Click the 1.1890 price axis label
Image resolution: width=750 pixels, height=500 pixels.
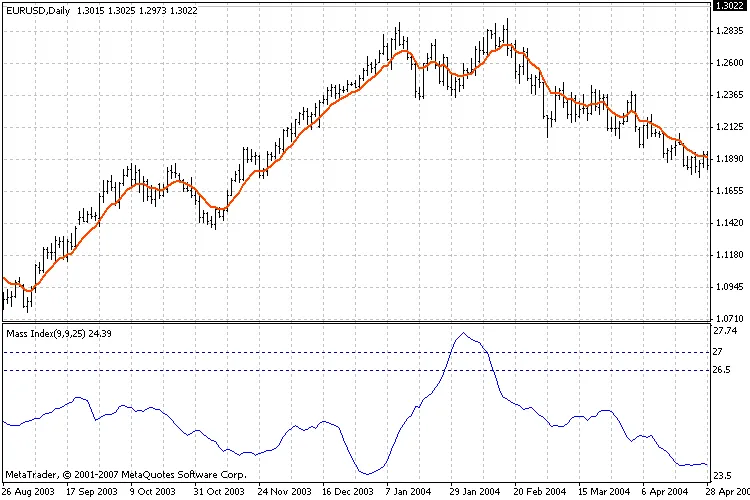tap(729, 159)
